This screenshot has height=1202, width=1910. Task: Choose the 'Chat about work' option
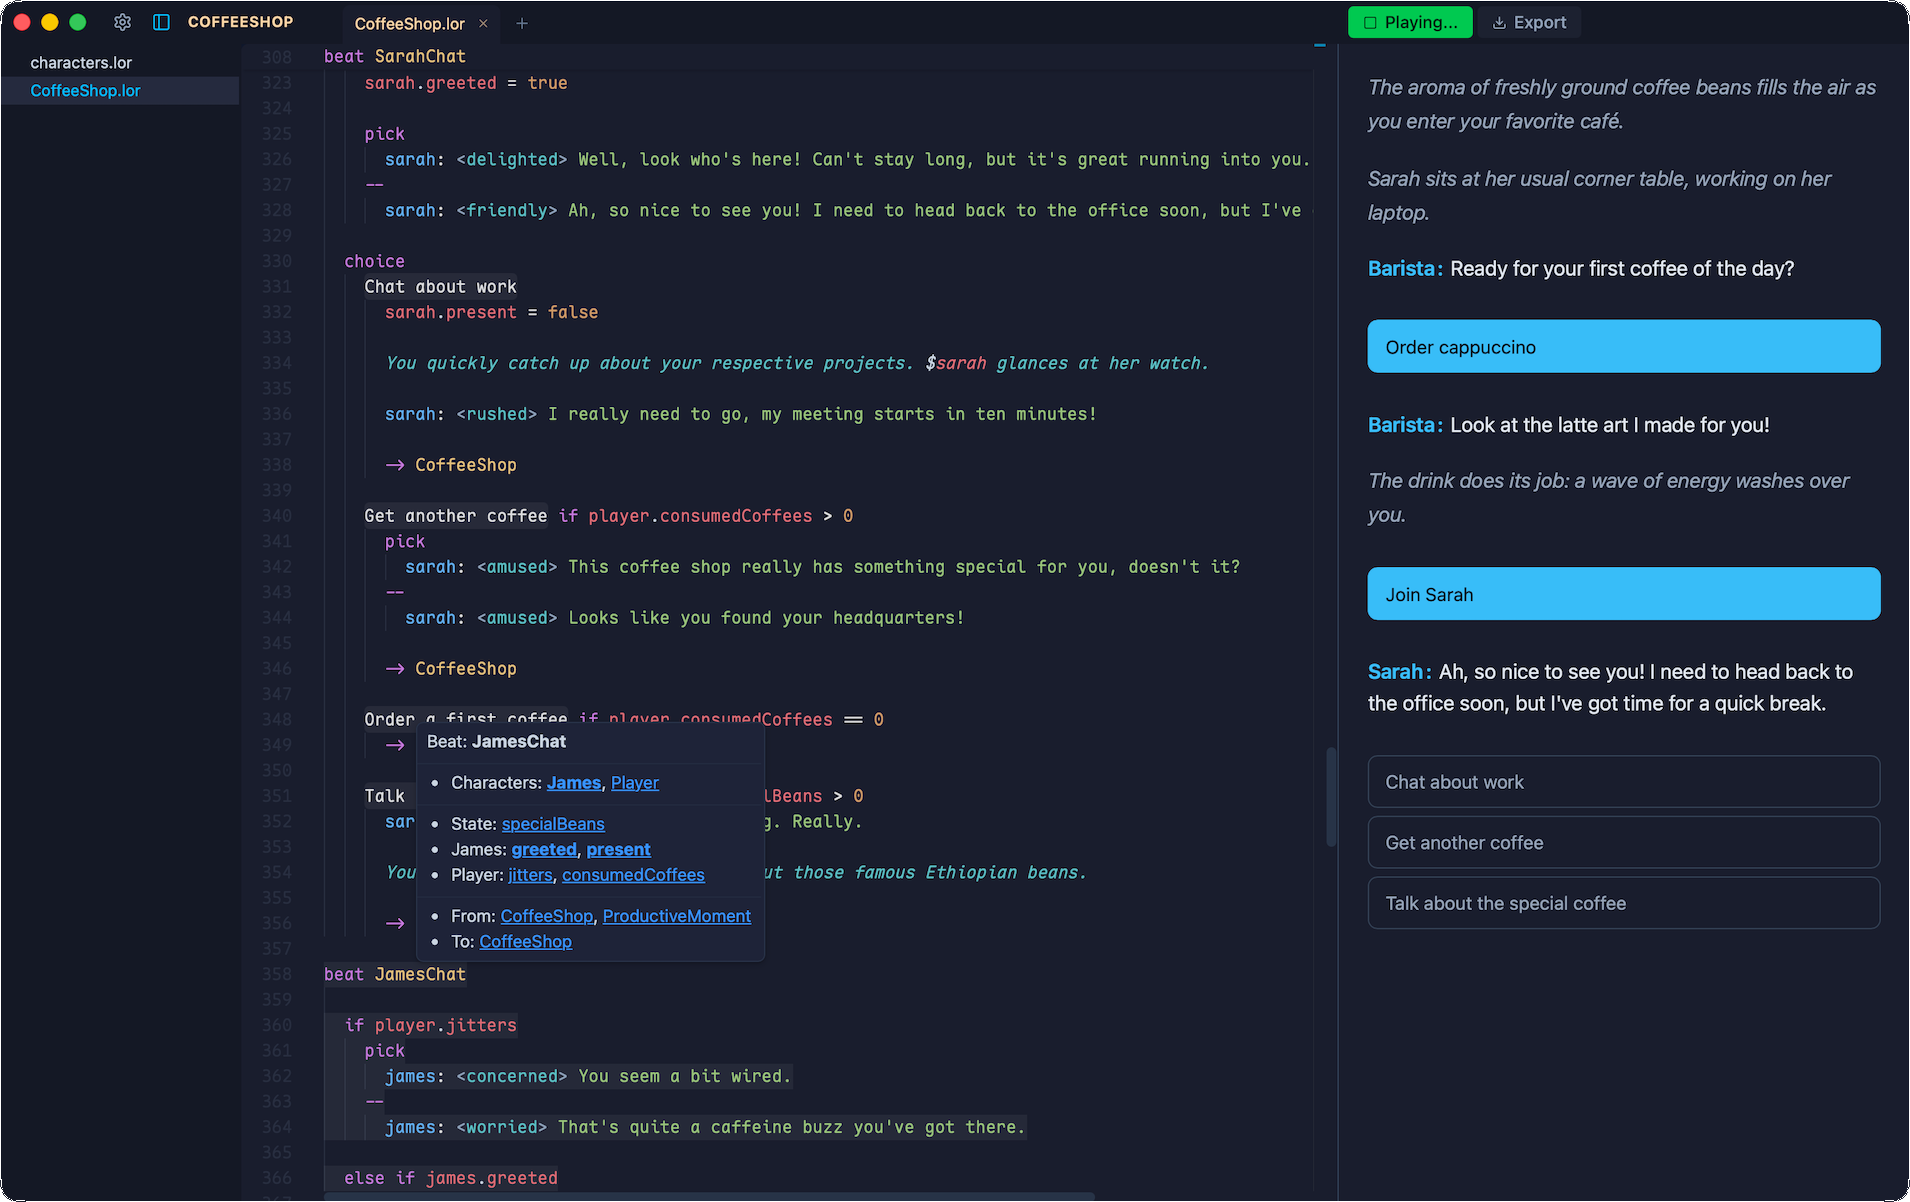click(1623, 782)
